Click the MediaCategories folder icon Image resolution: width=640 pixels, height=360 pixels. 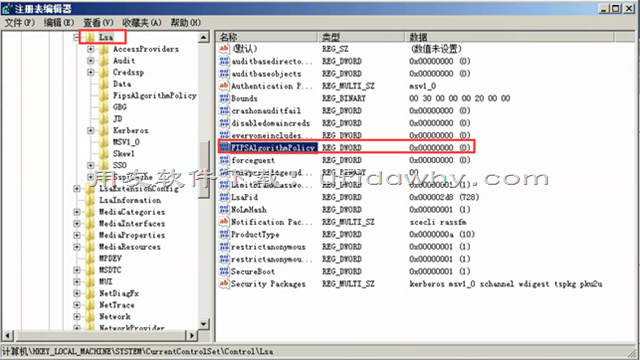click(91, 212)
